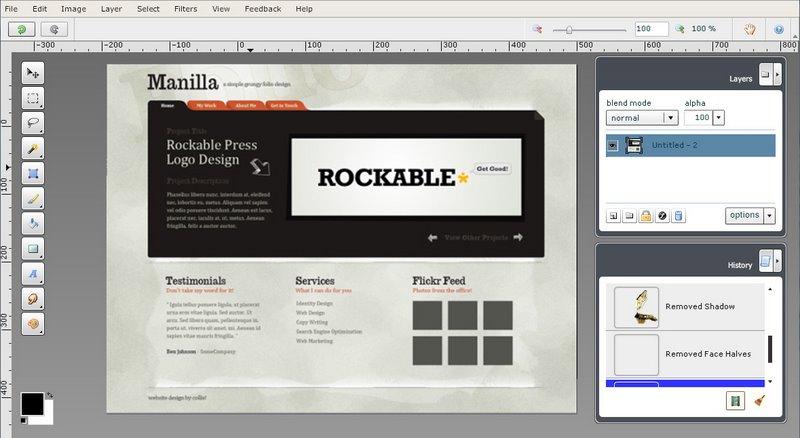Select the Text tool
This screenshot has width=800, height=438.
pyautogui.click(x=33, y=274)
